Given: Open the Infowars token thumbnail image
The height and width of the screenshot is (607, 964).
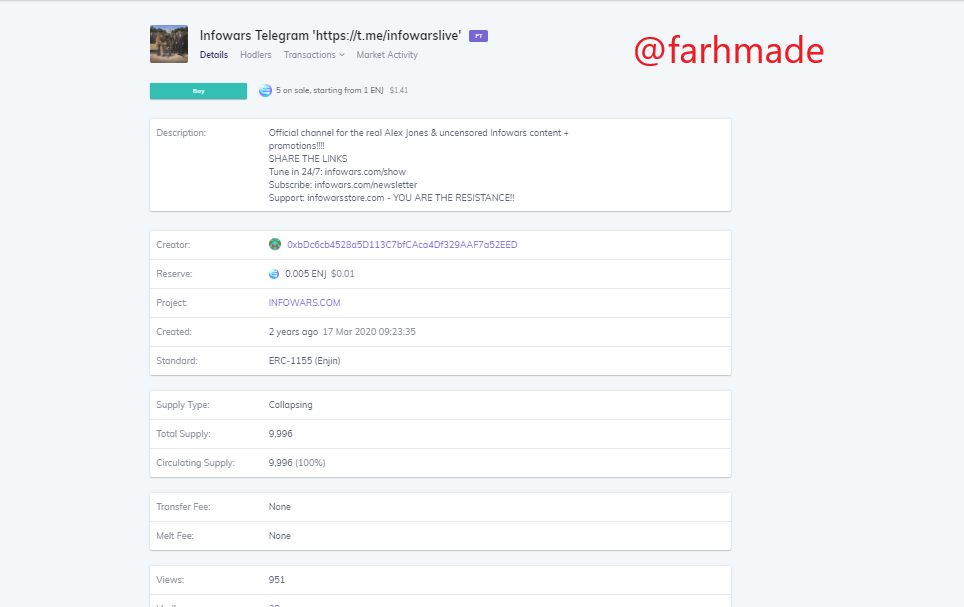Looking at the screenshot, I should 169,44.
